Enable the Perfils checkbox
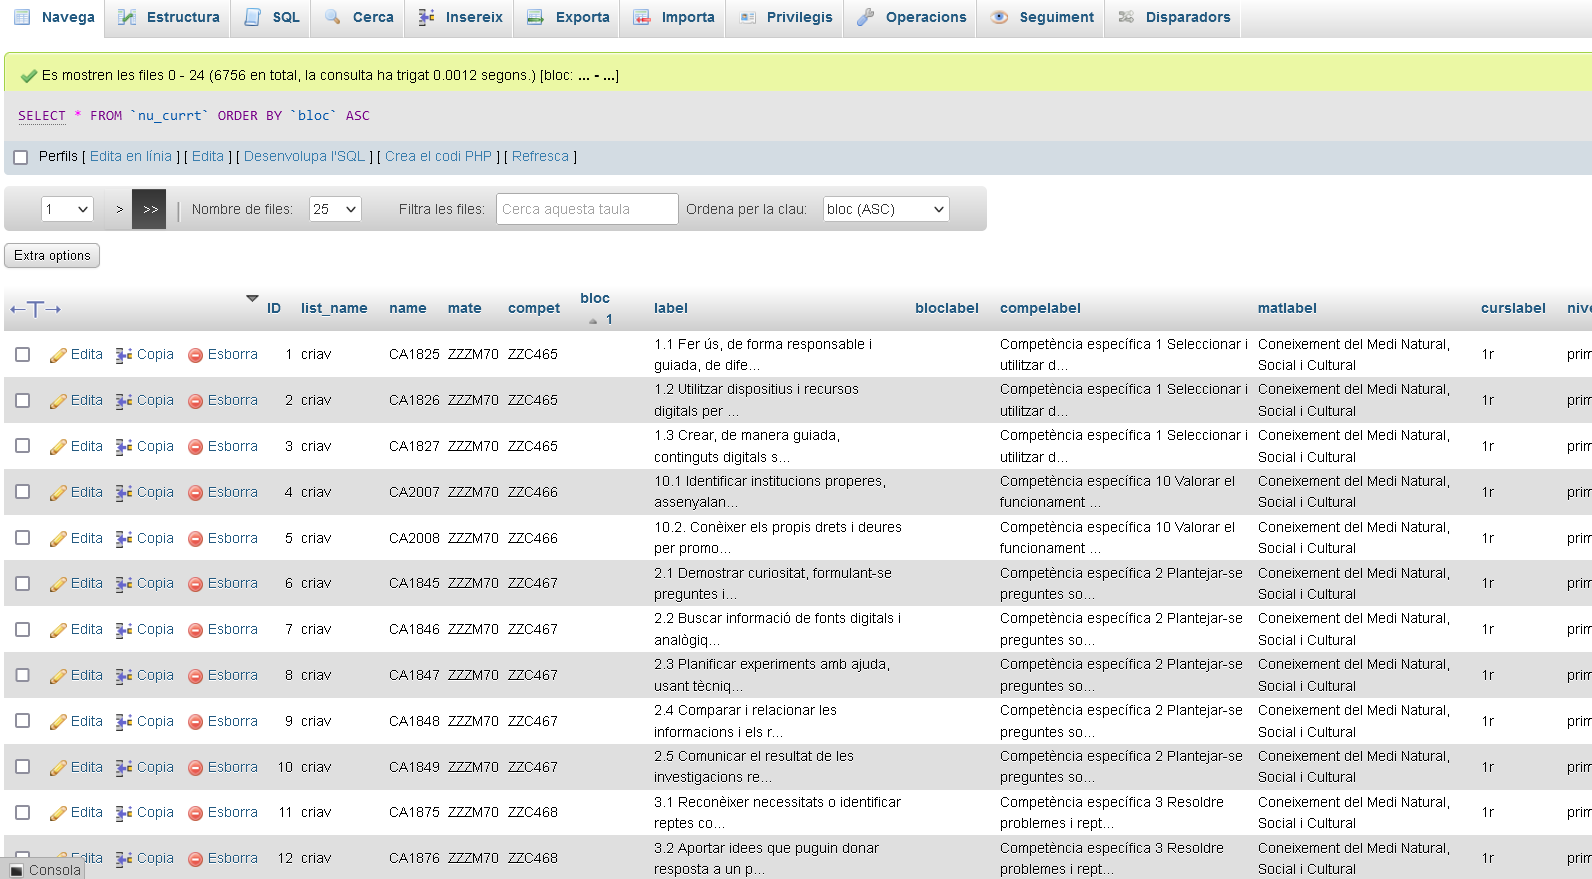Viewport: 1592px width, 879px height. click(x=20, y=157)
